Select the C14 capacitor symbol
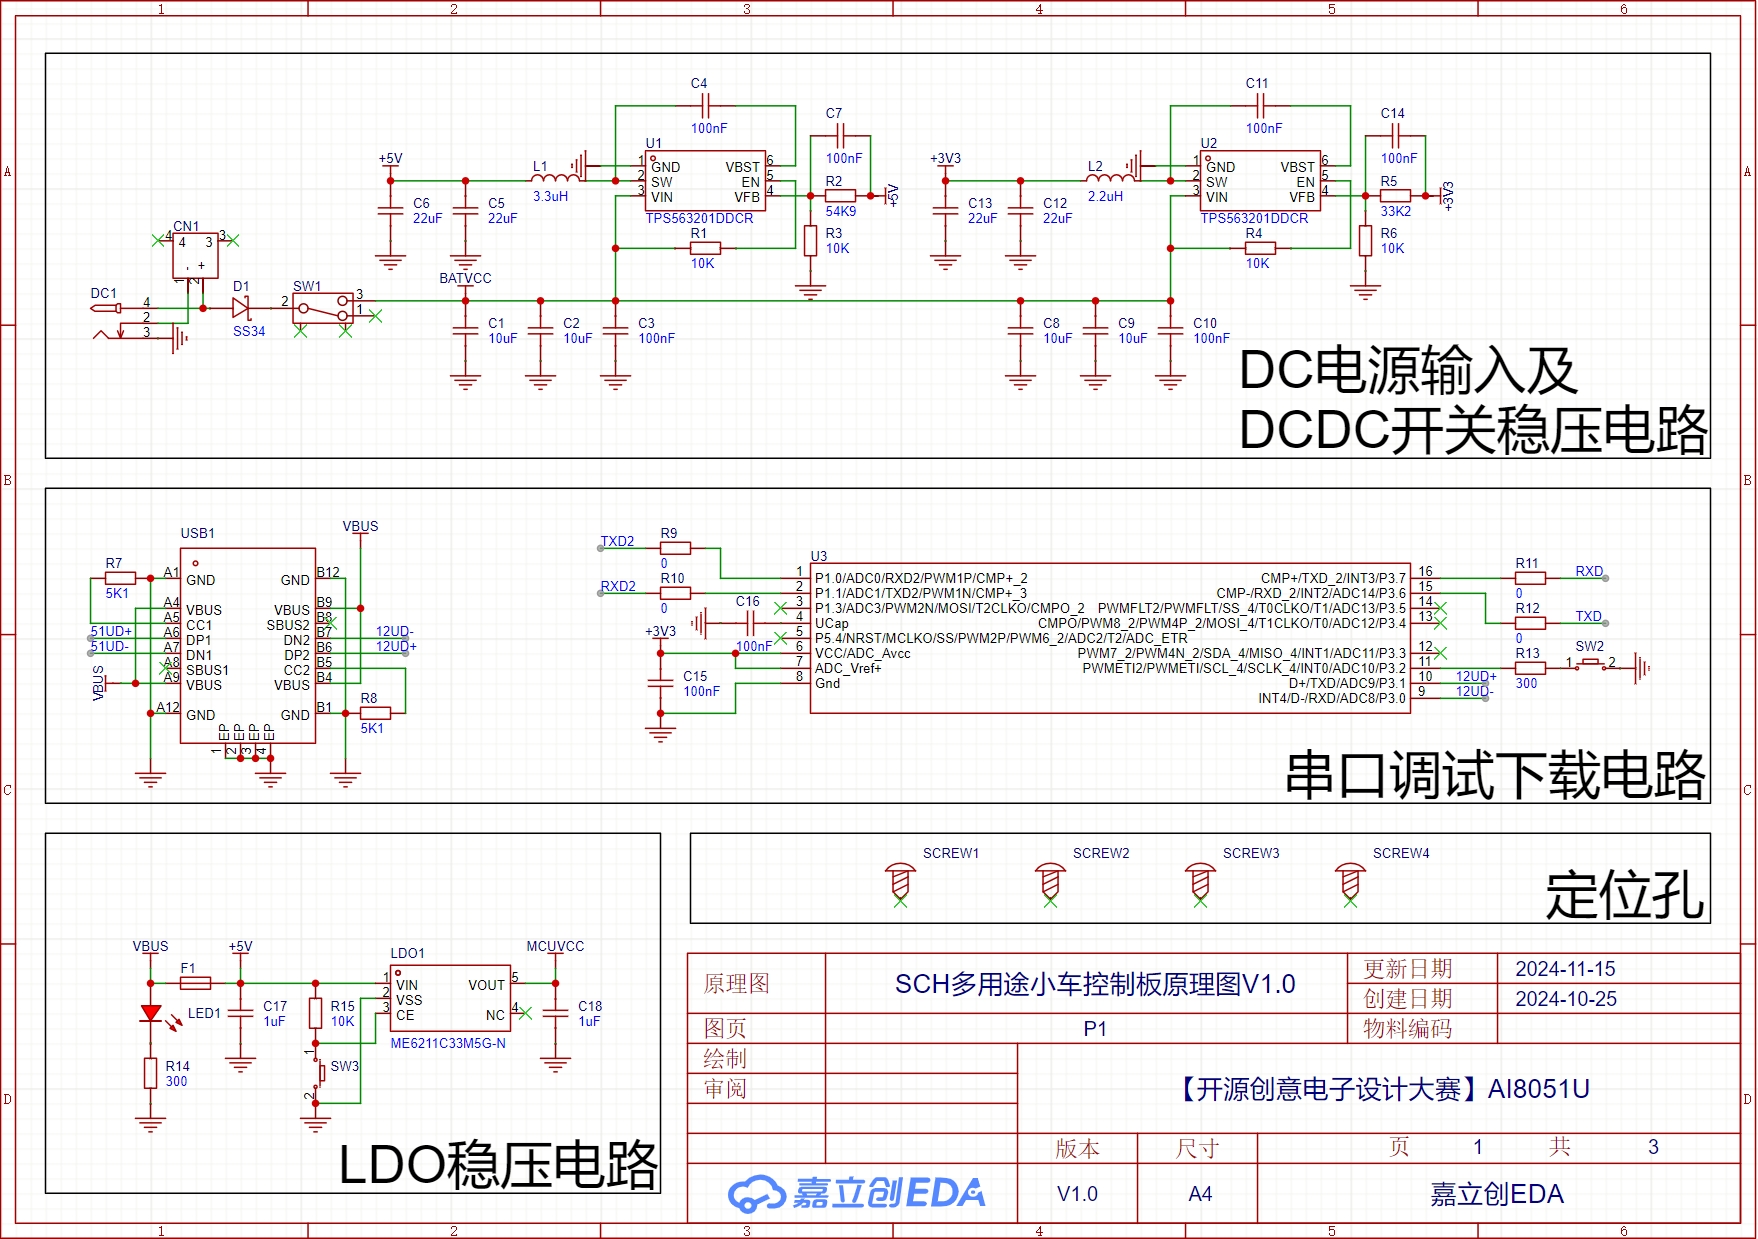 pyautogui.click(x=1395, y=135)
